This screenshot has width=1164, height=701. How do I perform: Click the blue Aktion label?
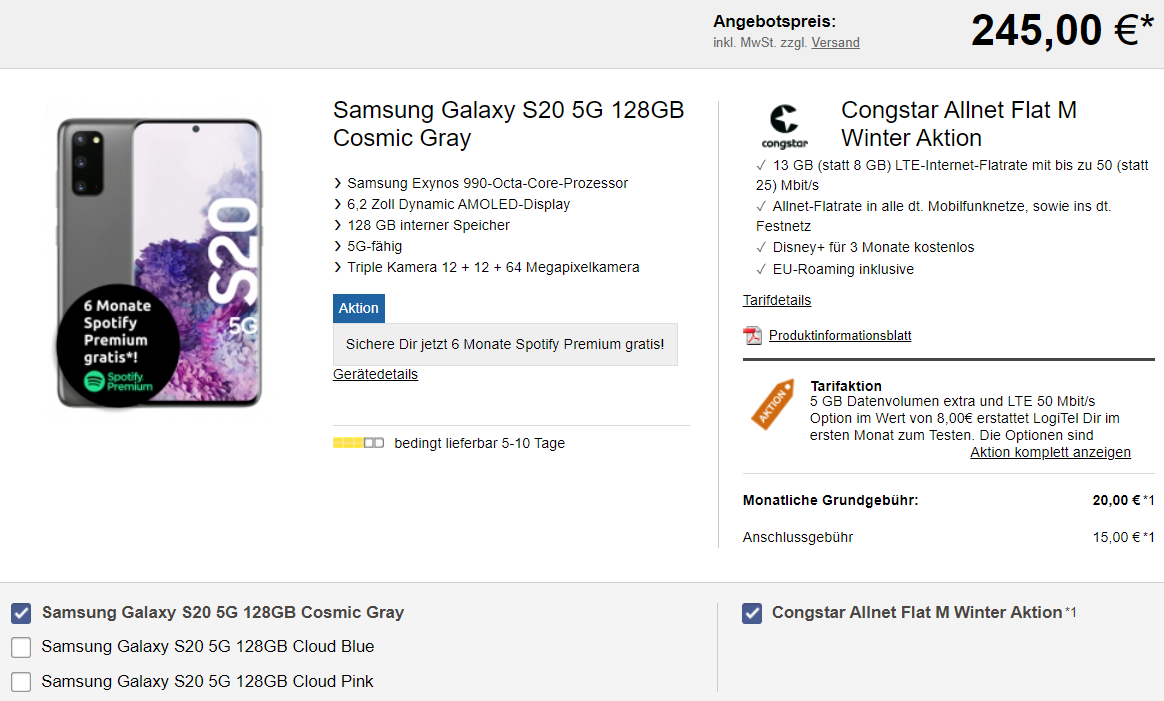click(x=358, y=308)
